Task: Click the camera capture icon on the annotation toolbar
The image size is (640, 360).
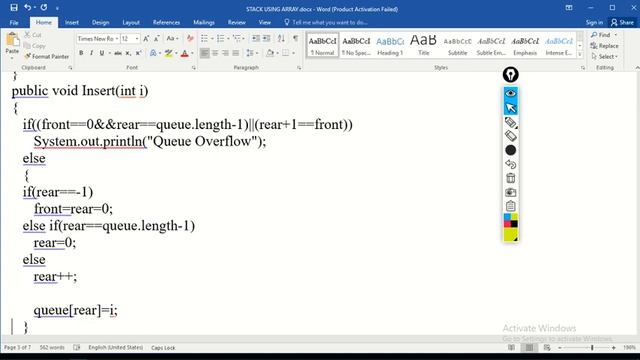Action: [x=511, y=192]
